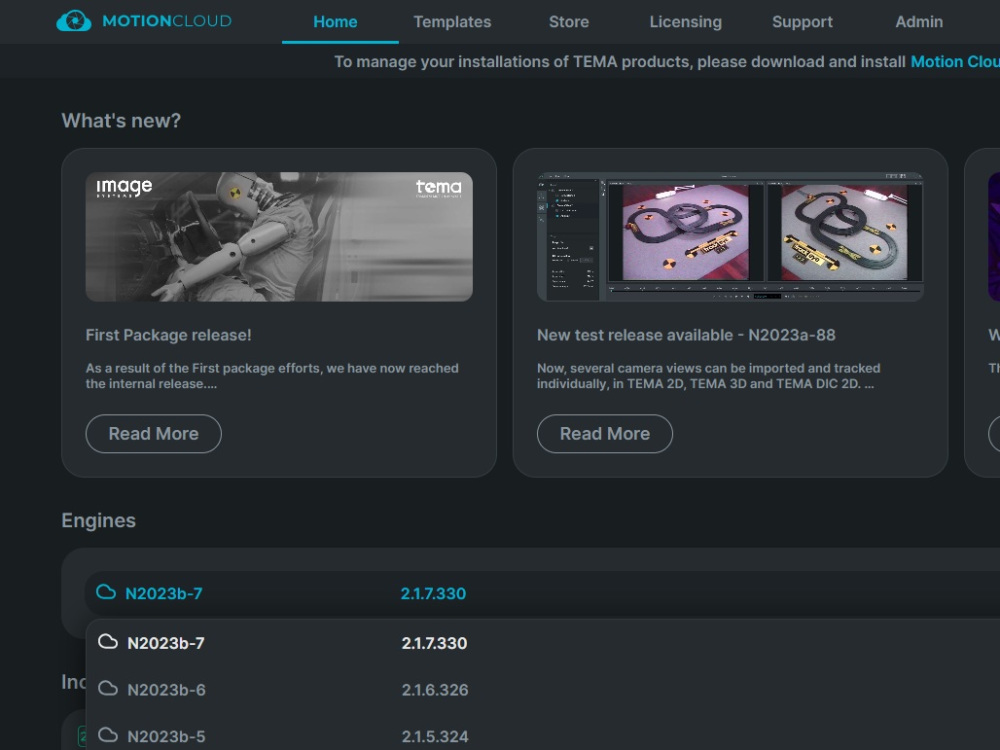Open the crash test dummy thumbnail
Image resolution: width=1000 pixels, height=750 pixels.
[x=279, y=237]
